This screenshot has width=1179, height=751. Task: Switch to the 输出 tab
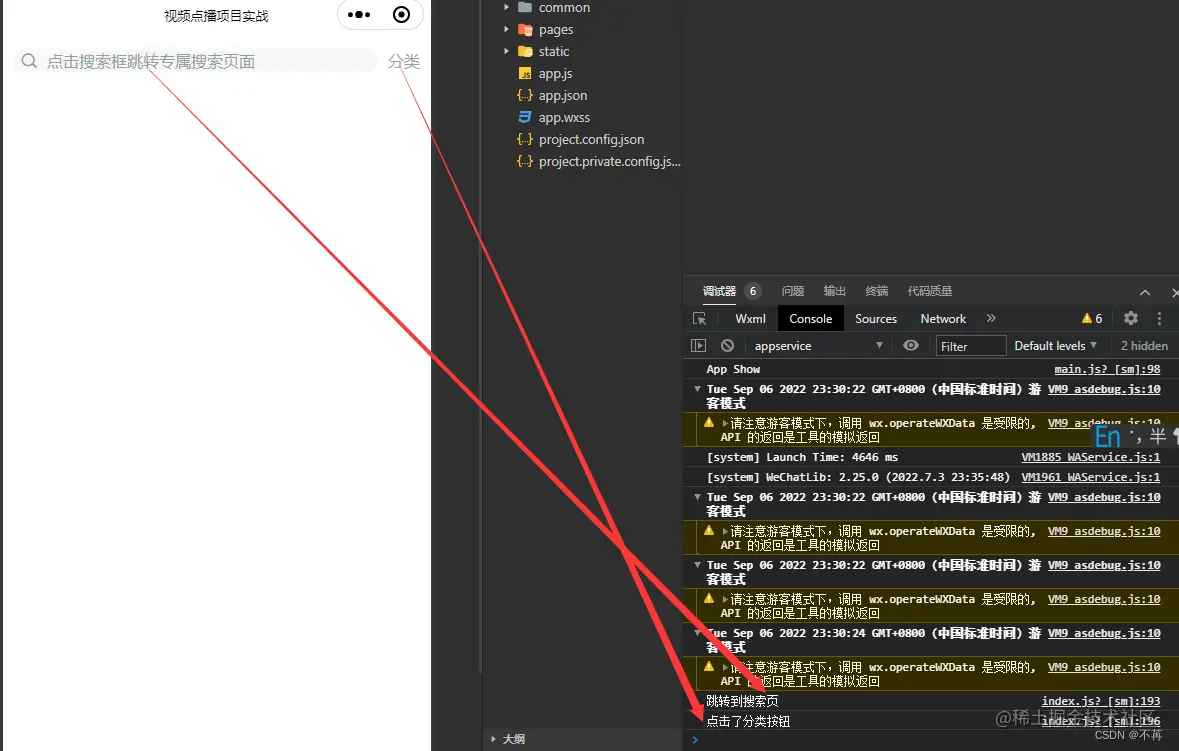835,291
